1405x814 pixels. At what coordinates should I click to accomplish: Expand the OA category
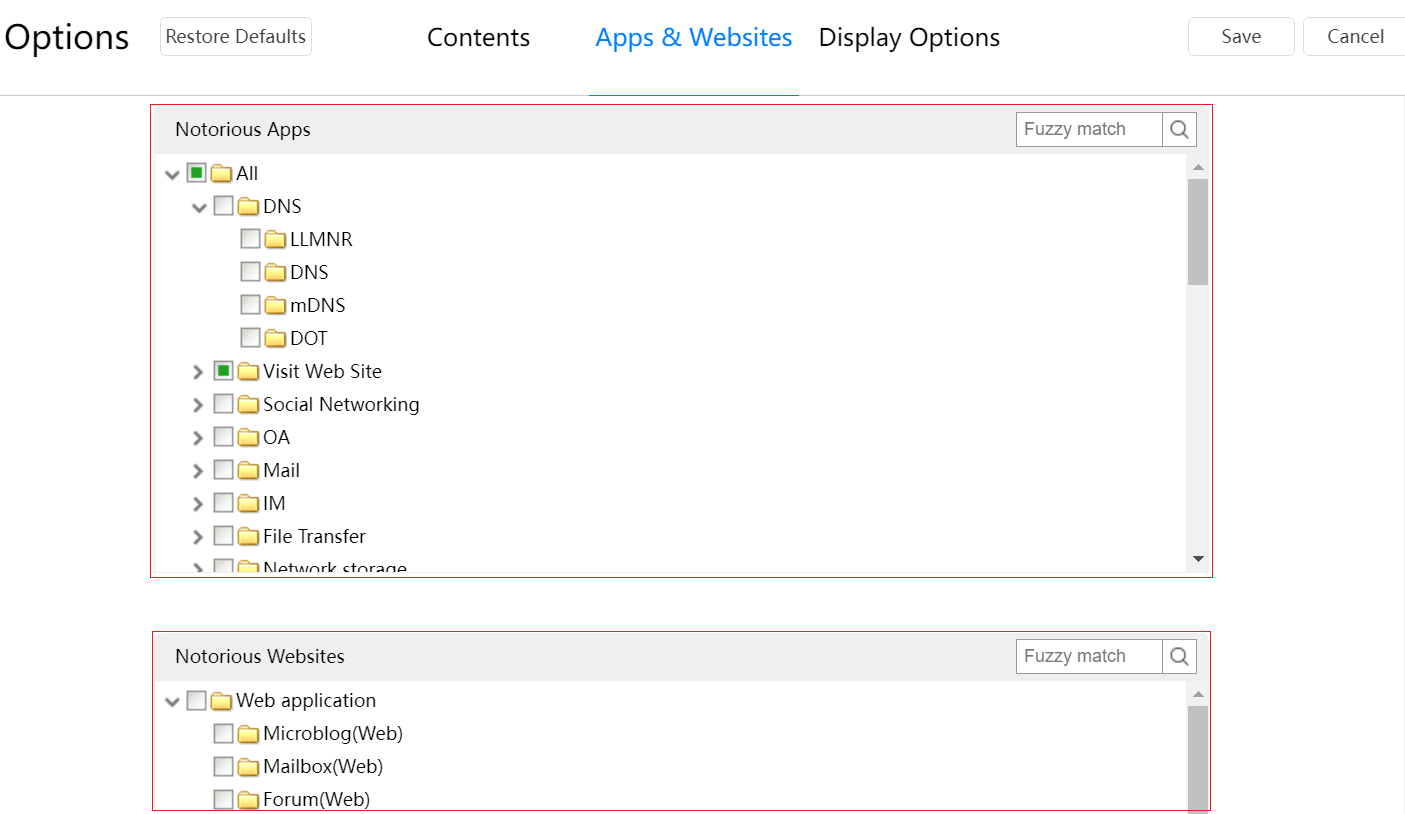point(198,438)
